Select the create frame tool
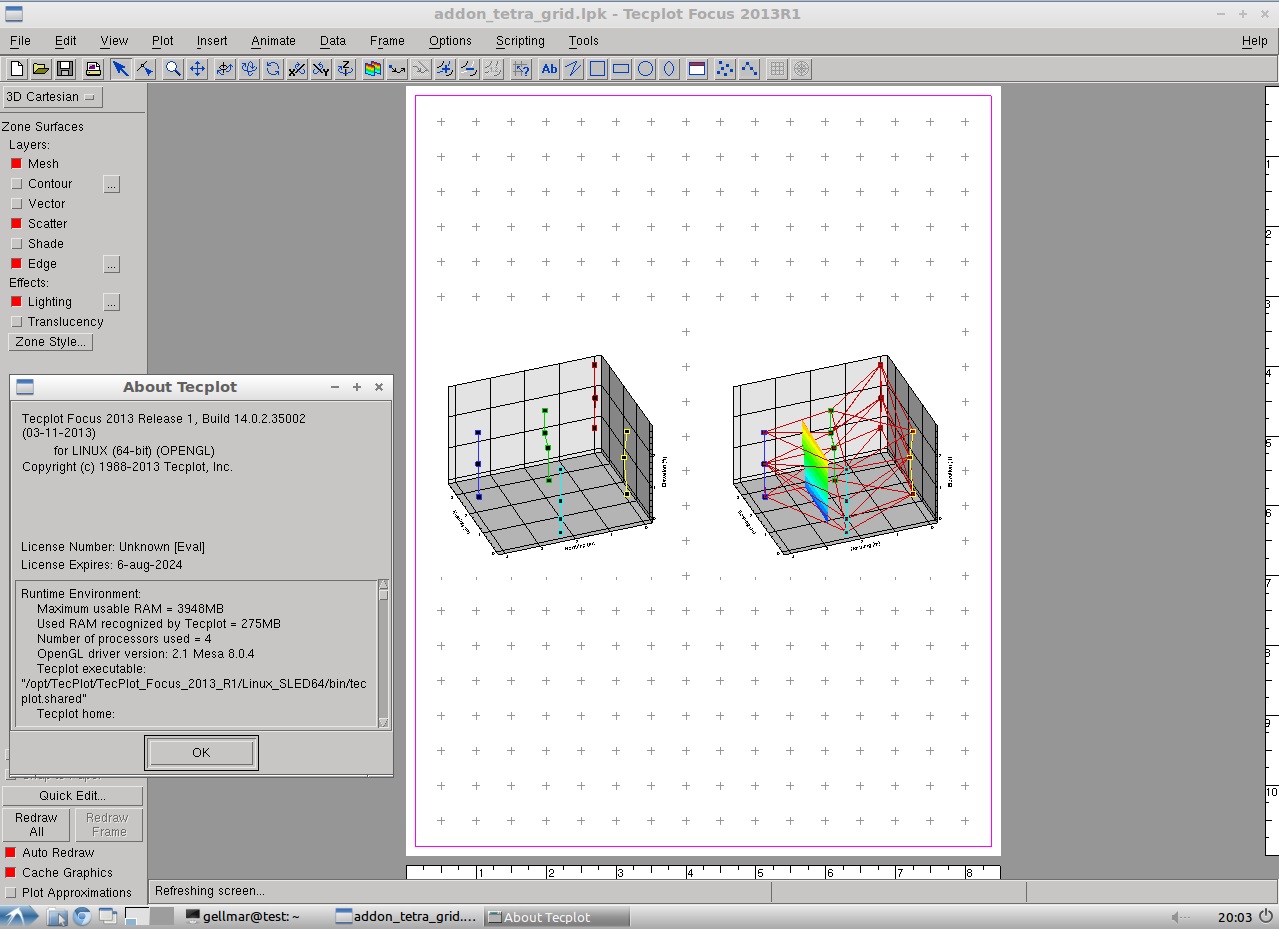The width and height of the screenshot is (1279, 929). (698, 69)
